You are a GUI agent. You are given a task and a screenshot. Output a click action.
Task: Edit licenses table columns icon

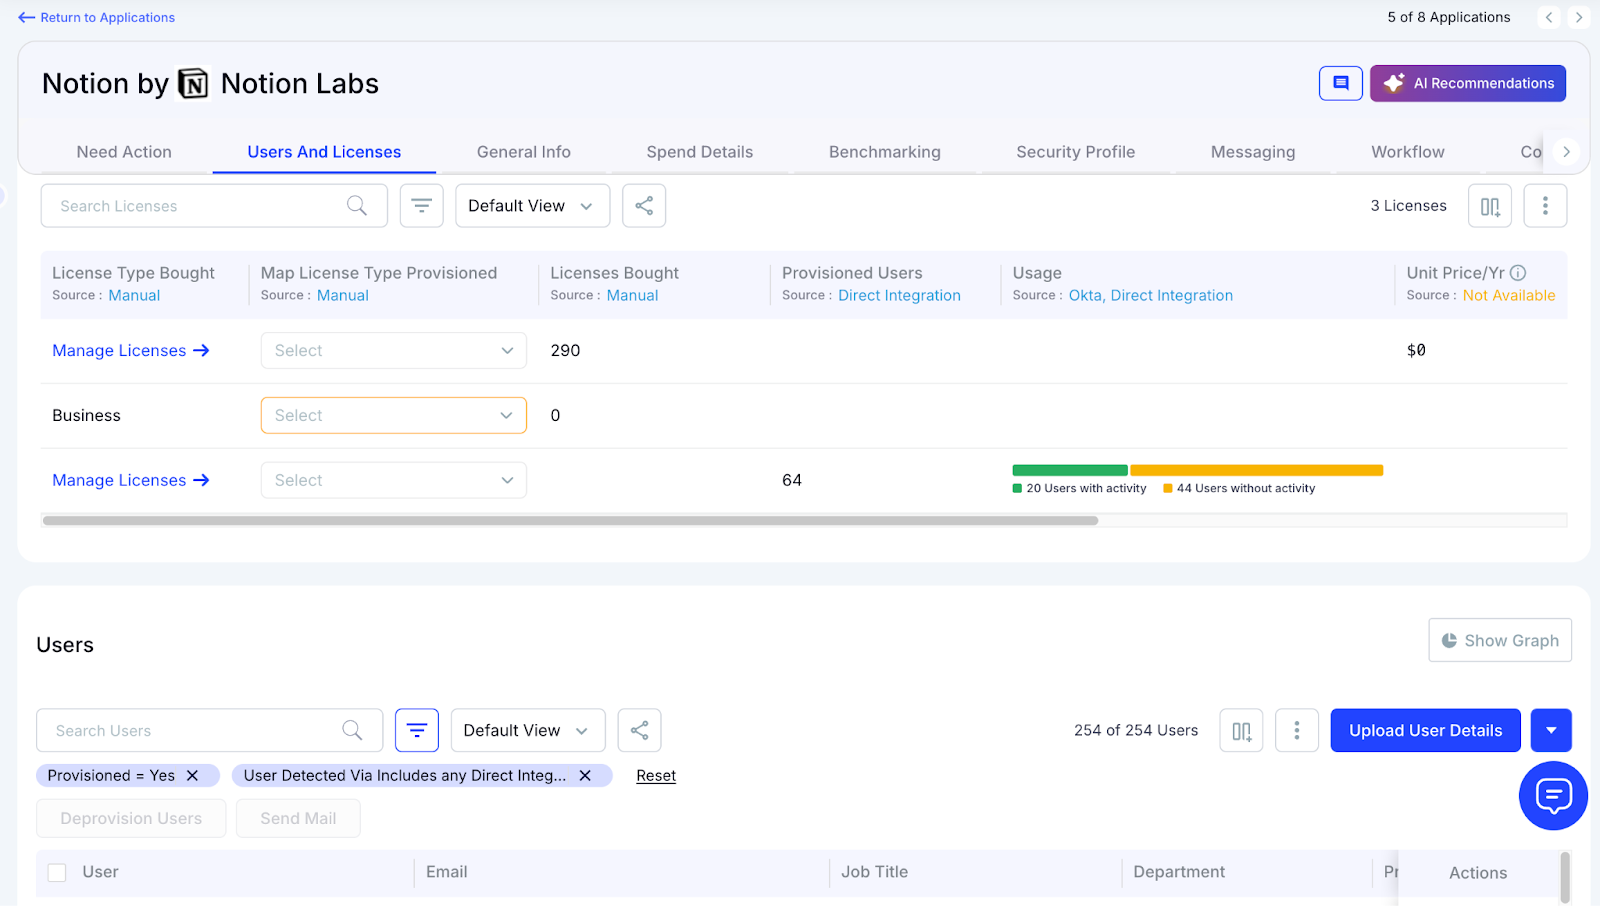(x=1490, y=206)
